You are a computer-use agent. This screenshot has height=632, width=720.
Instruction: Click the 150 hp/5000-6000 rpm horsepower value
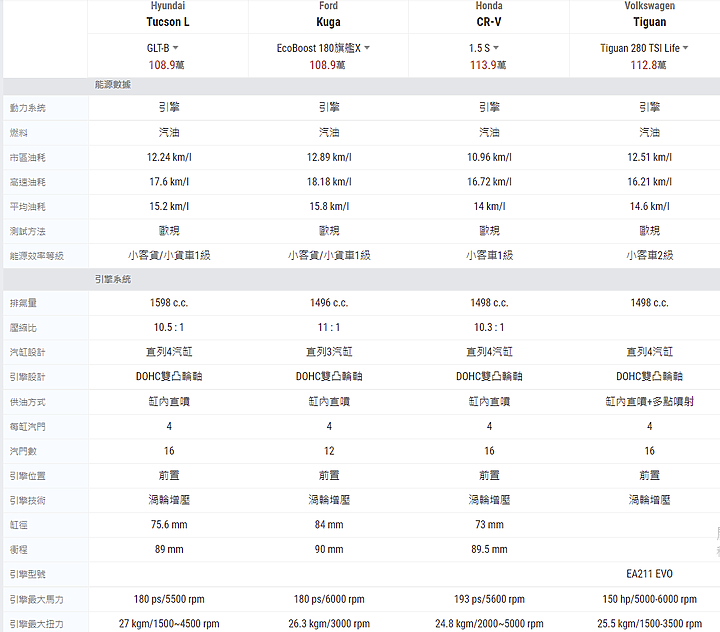click(x=650, y=599)
